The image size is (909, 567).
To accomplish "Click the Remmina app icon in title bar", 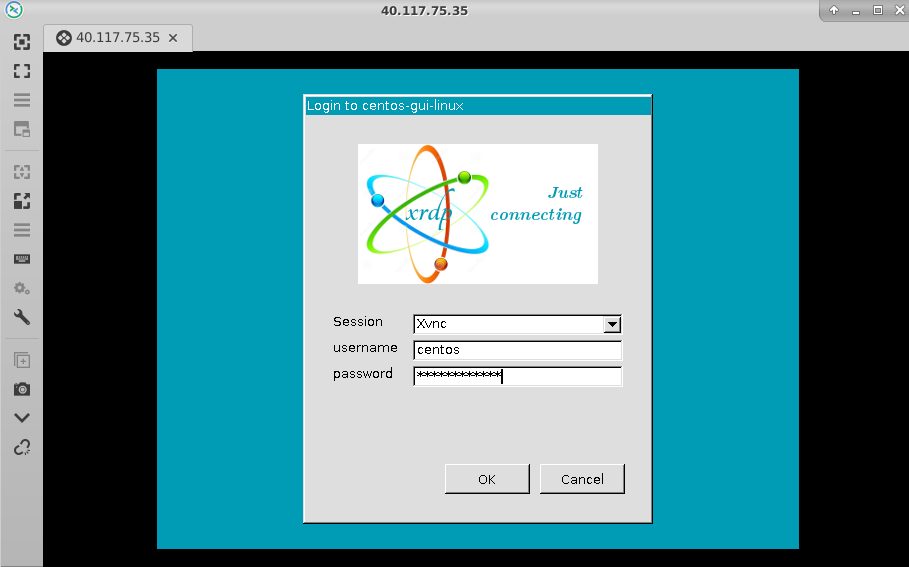I will click(x=14, y=10).
